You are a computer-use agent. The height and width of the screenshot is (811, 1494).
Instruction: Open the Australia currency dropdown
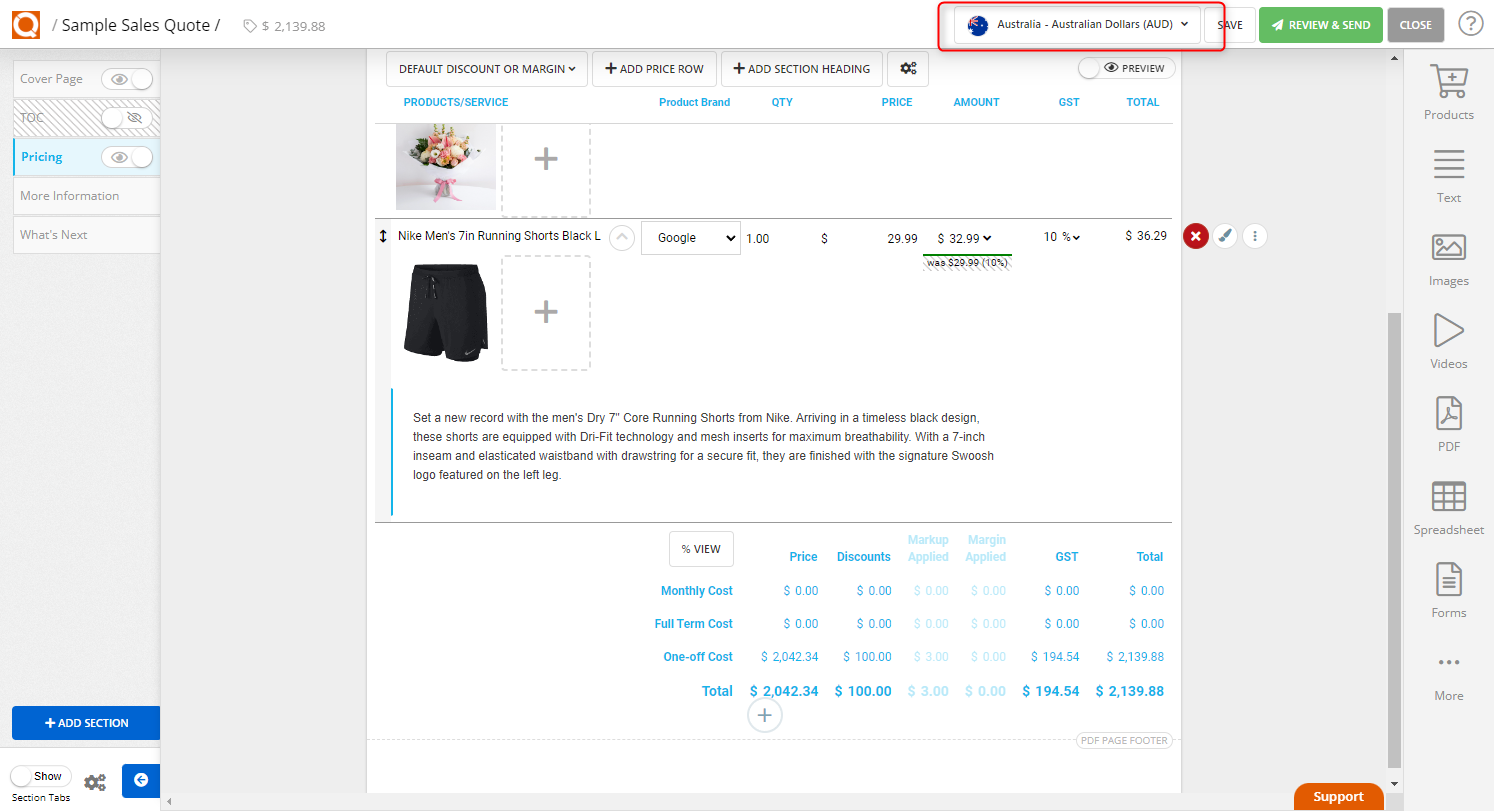(1078, 24)
